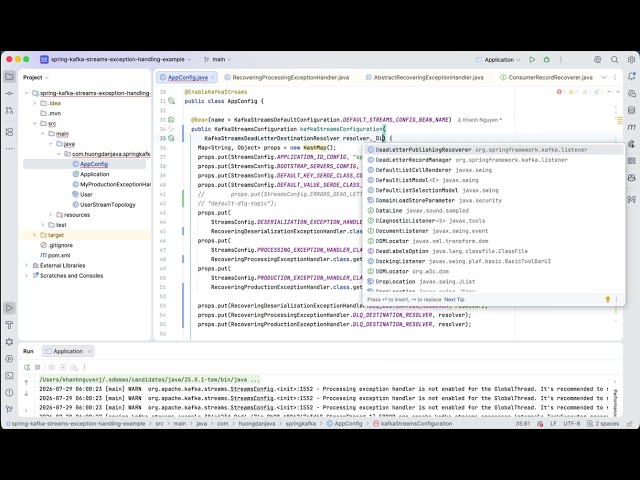This screenshot has height=480, width=640.
Task: Open .gitignore file in tree
Action: 56,245
